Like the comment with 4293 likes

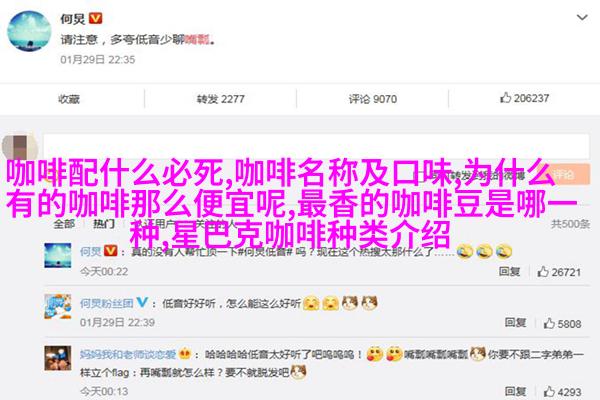click(549, 392)
